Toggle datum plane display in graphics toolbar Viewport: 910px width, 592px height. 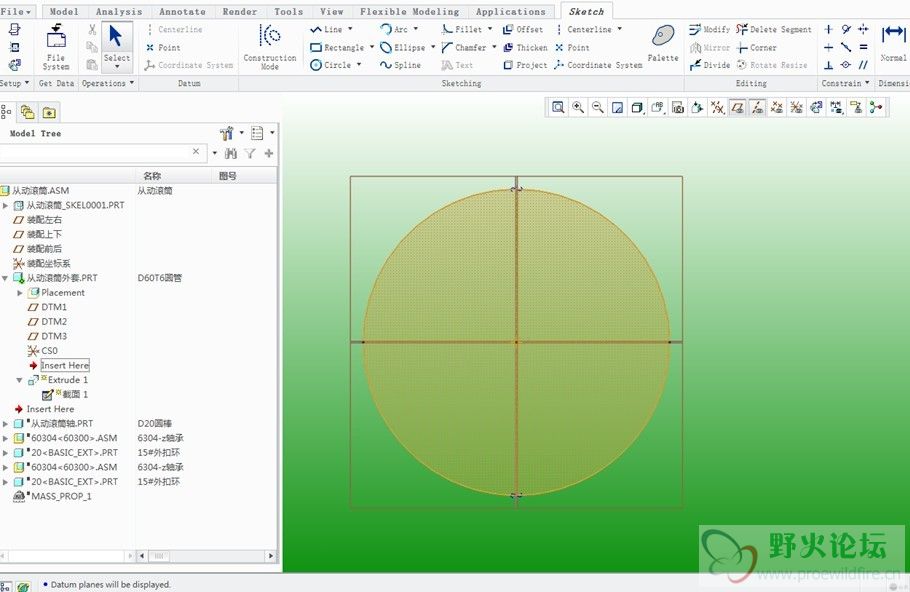(737, 107)
